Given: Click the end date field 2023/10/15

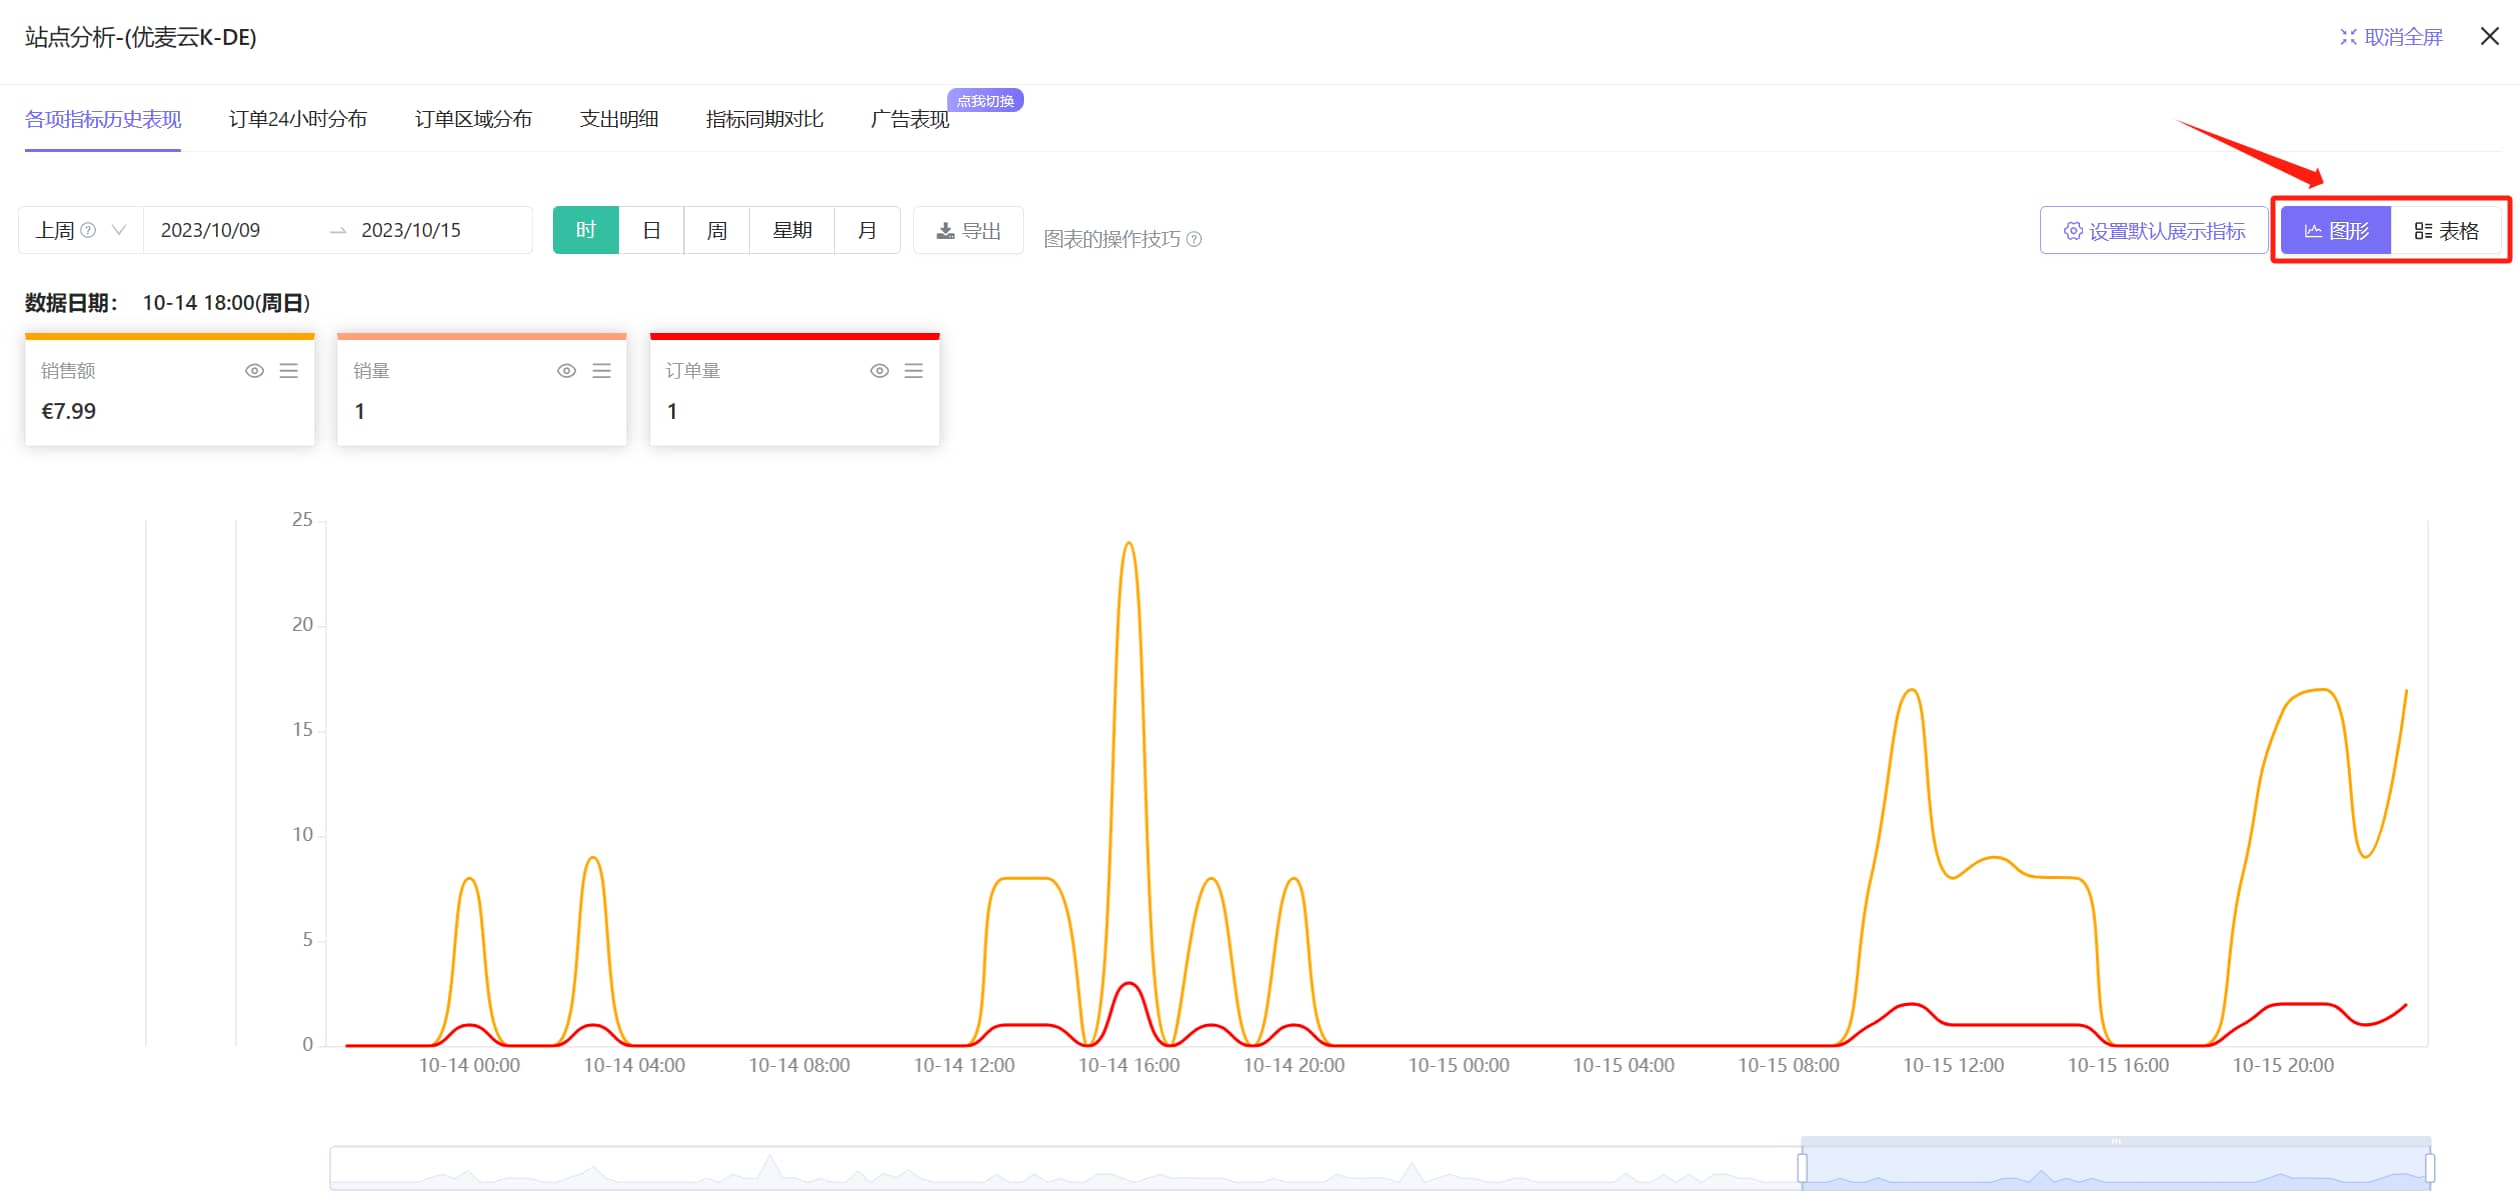Looking at the screenshot, I should tap(411, 231).
